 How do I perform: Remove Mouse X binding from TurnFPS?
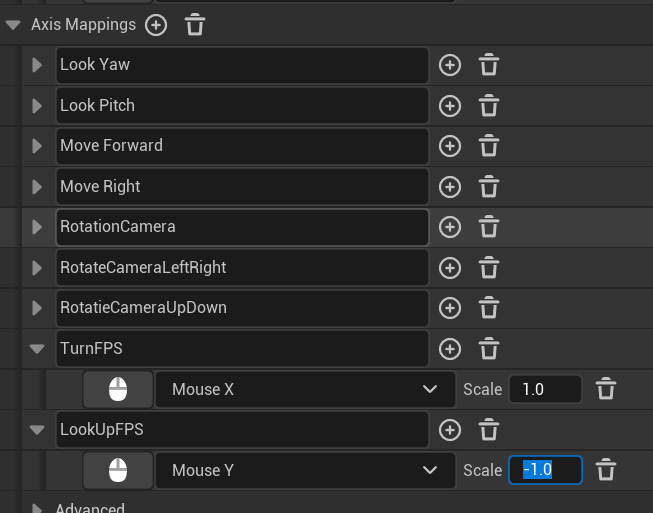tap(606, 389)
